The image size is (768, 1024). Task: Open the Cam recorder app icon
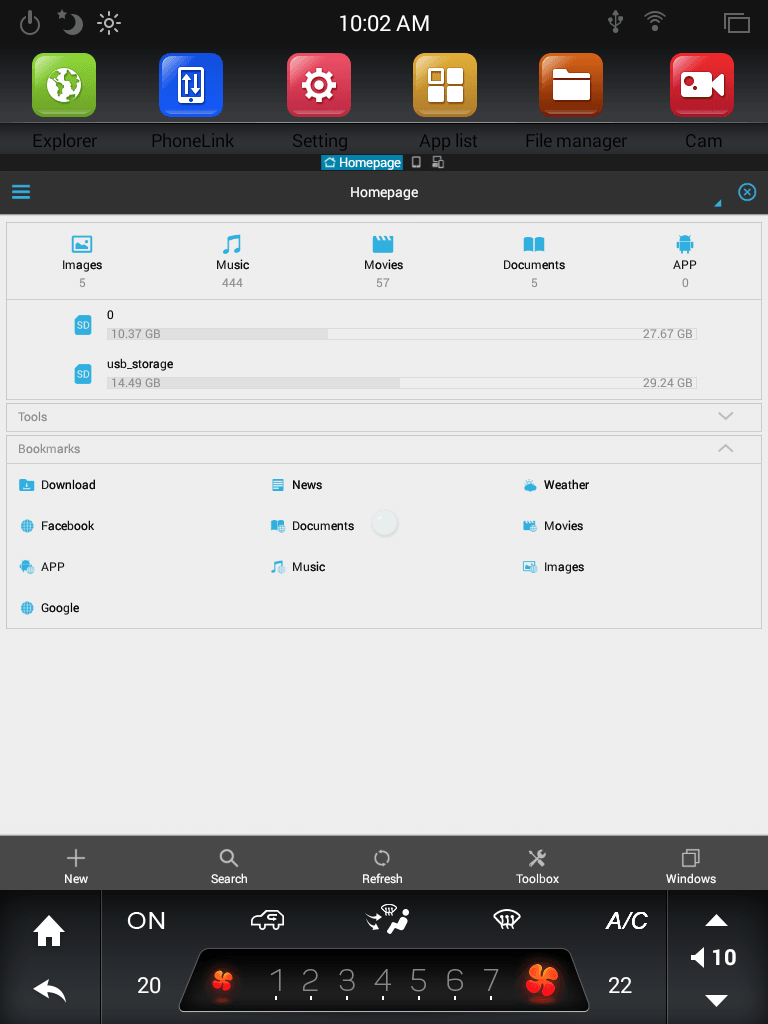(702, 86)
